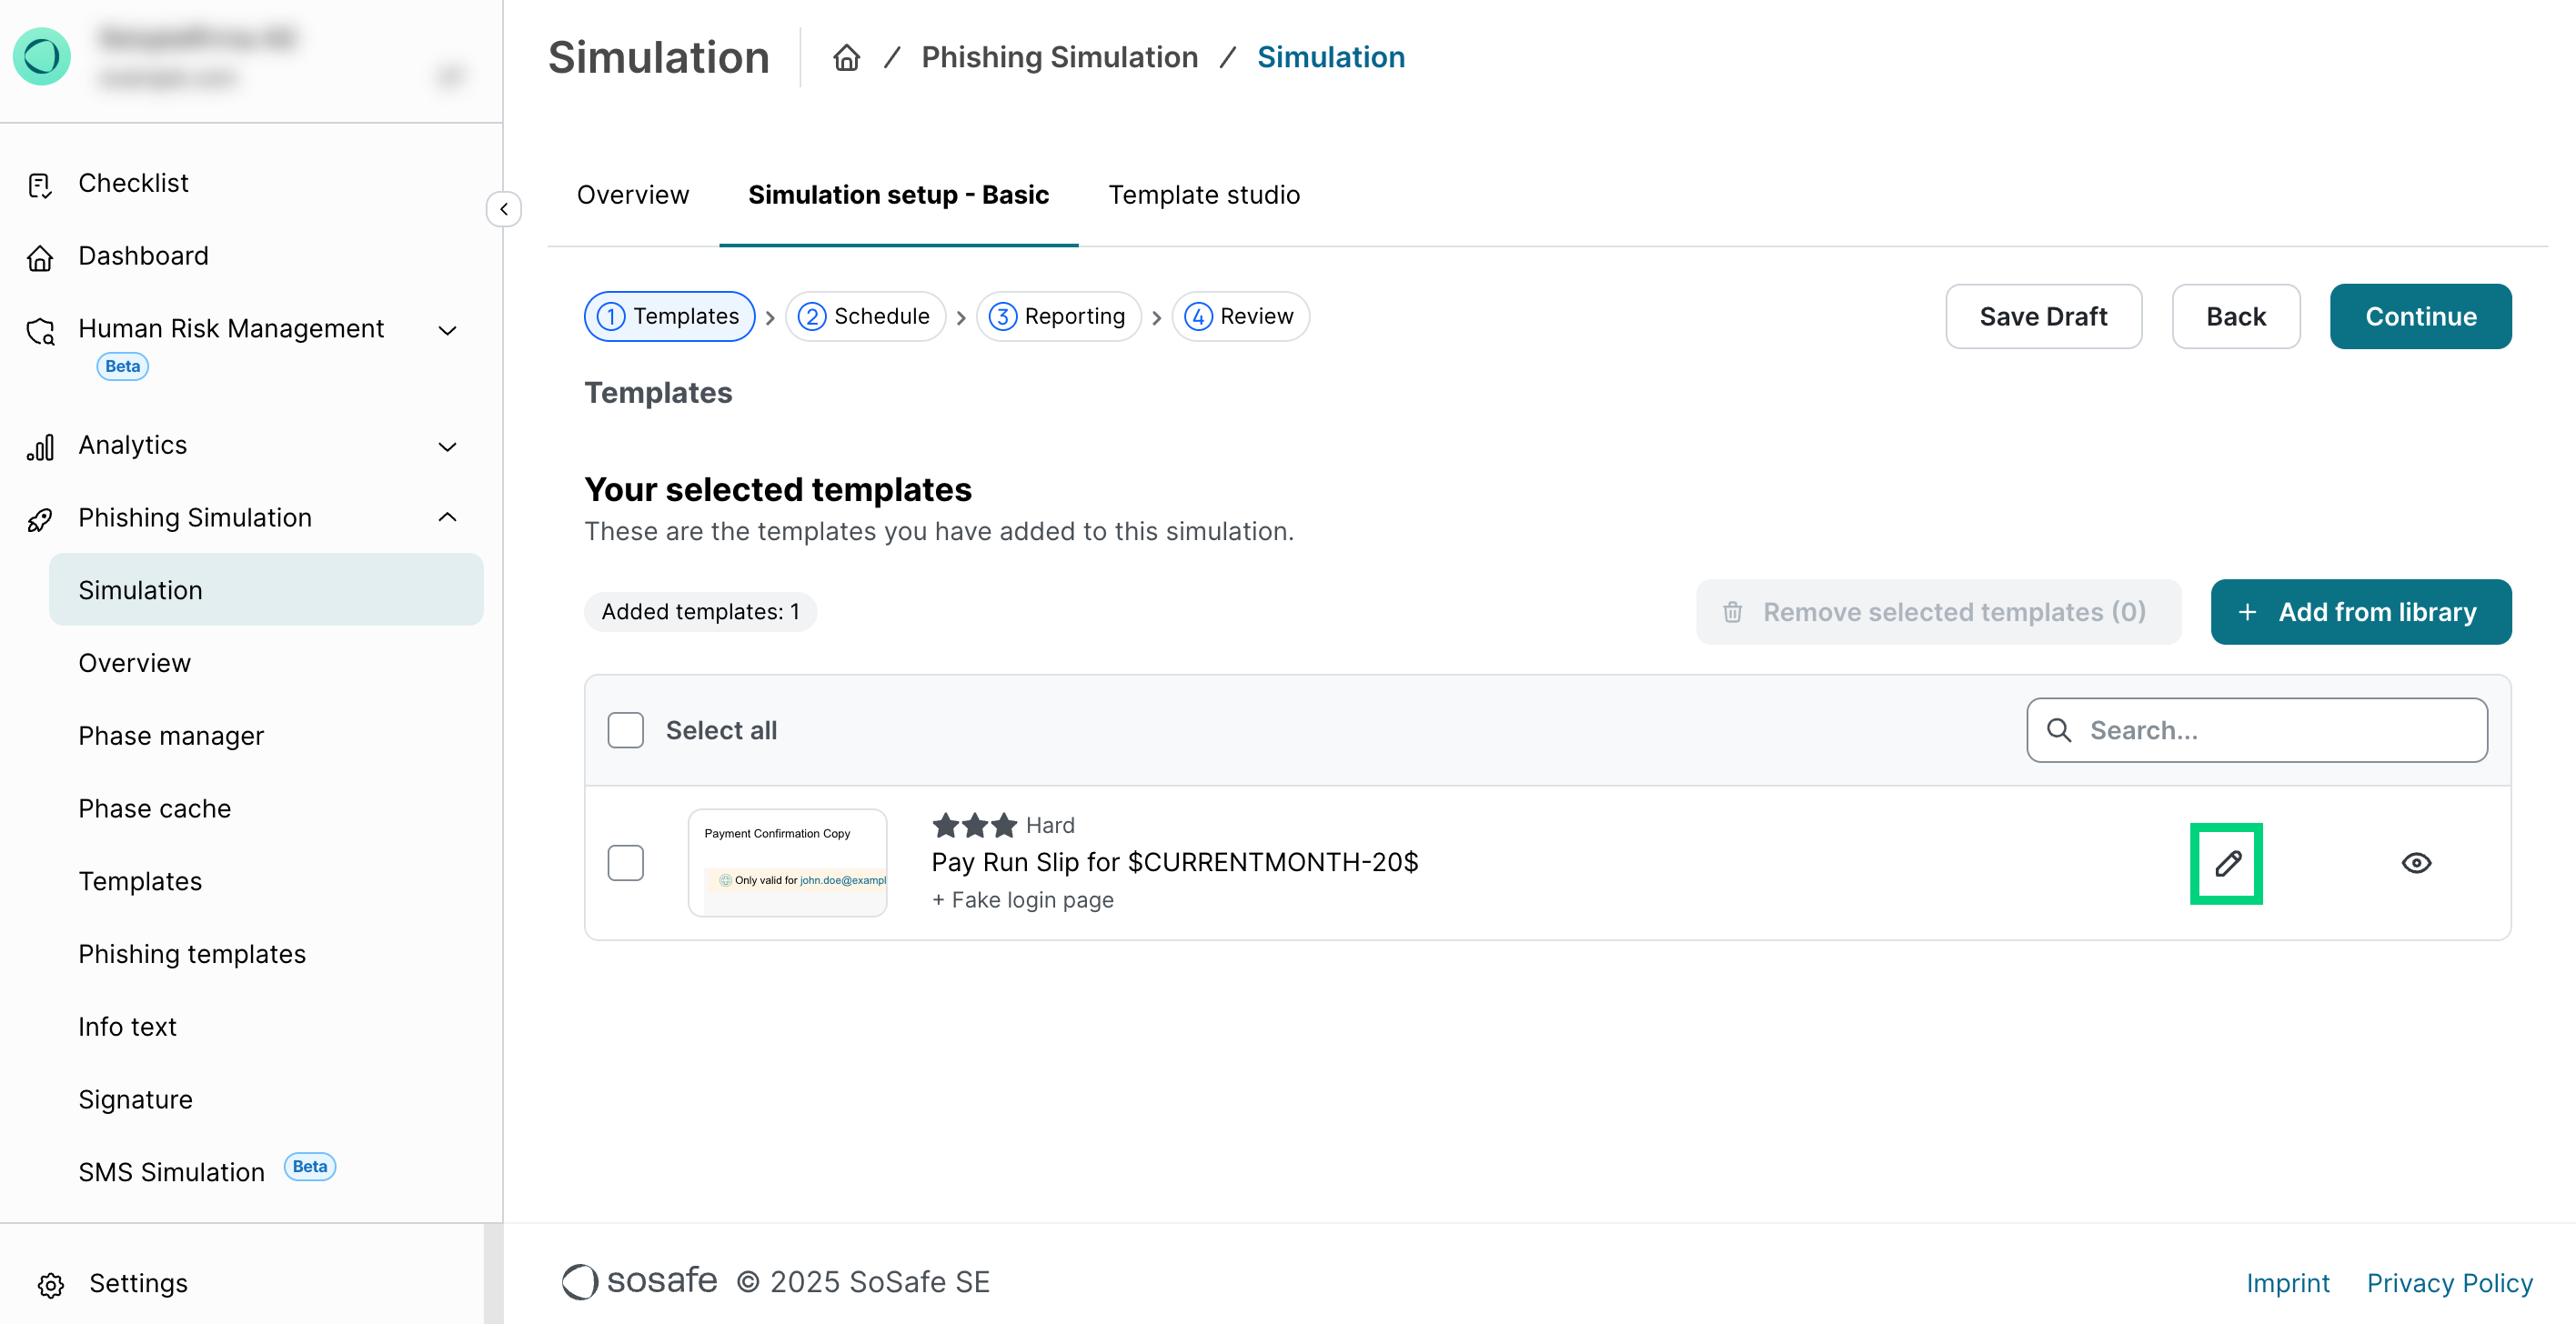
Task: Click the search magnifier icon
Action: click(x=2059, y=730)
